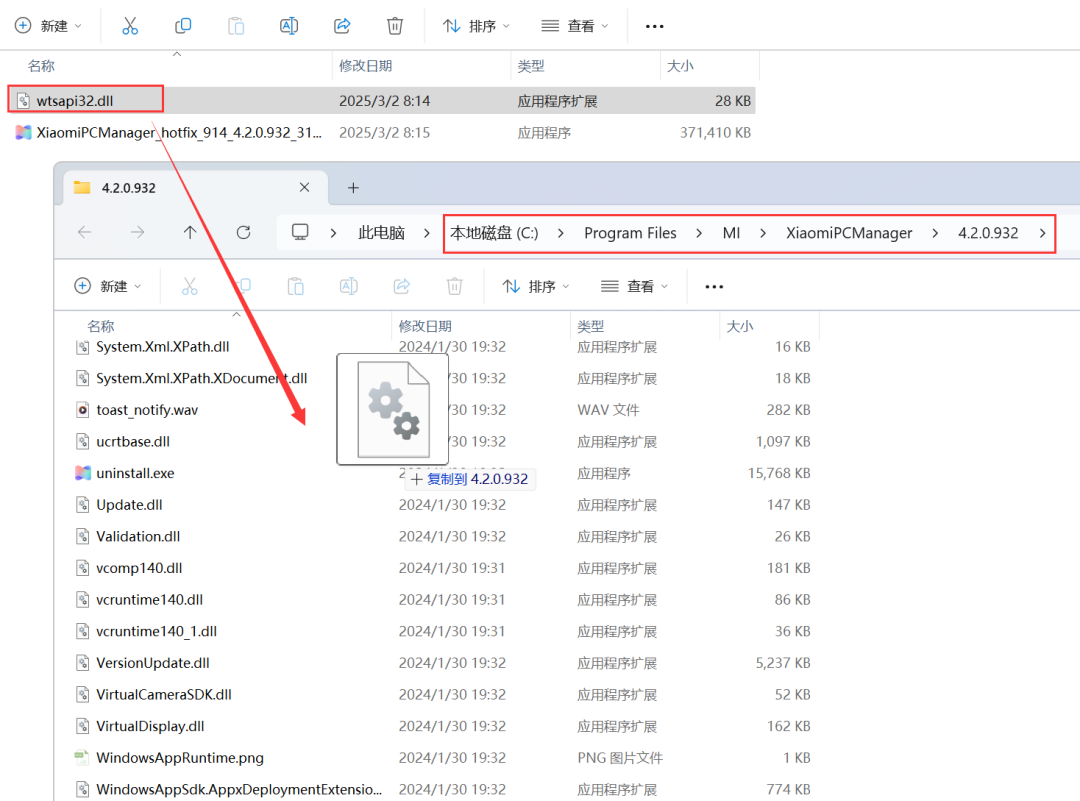Select the toast_notify.wav file
This screenshot has height=801, width=1080.
click(147, 410)
